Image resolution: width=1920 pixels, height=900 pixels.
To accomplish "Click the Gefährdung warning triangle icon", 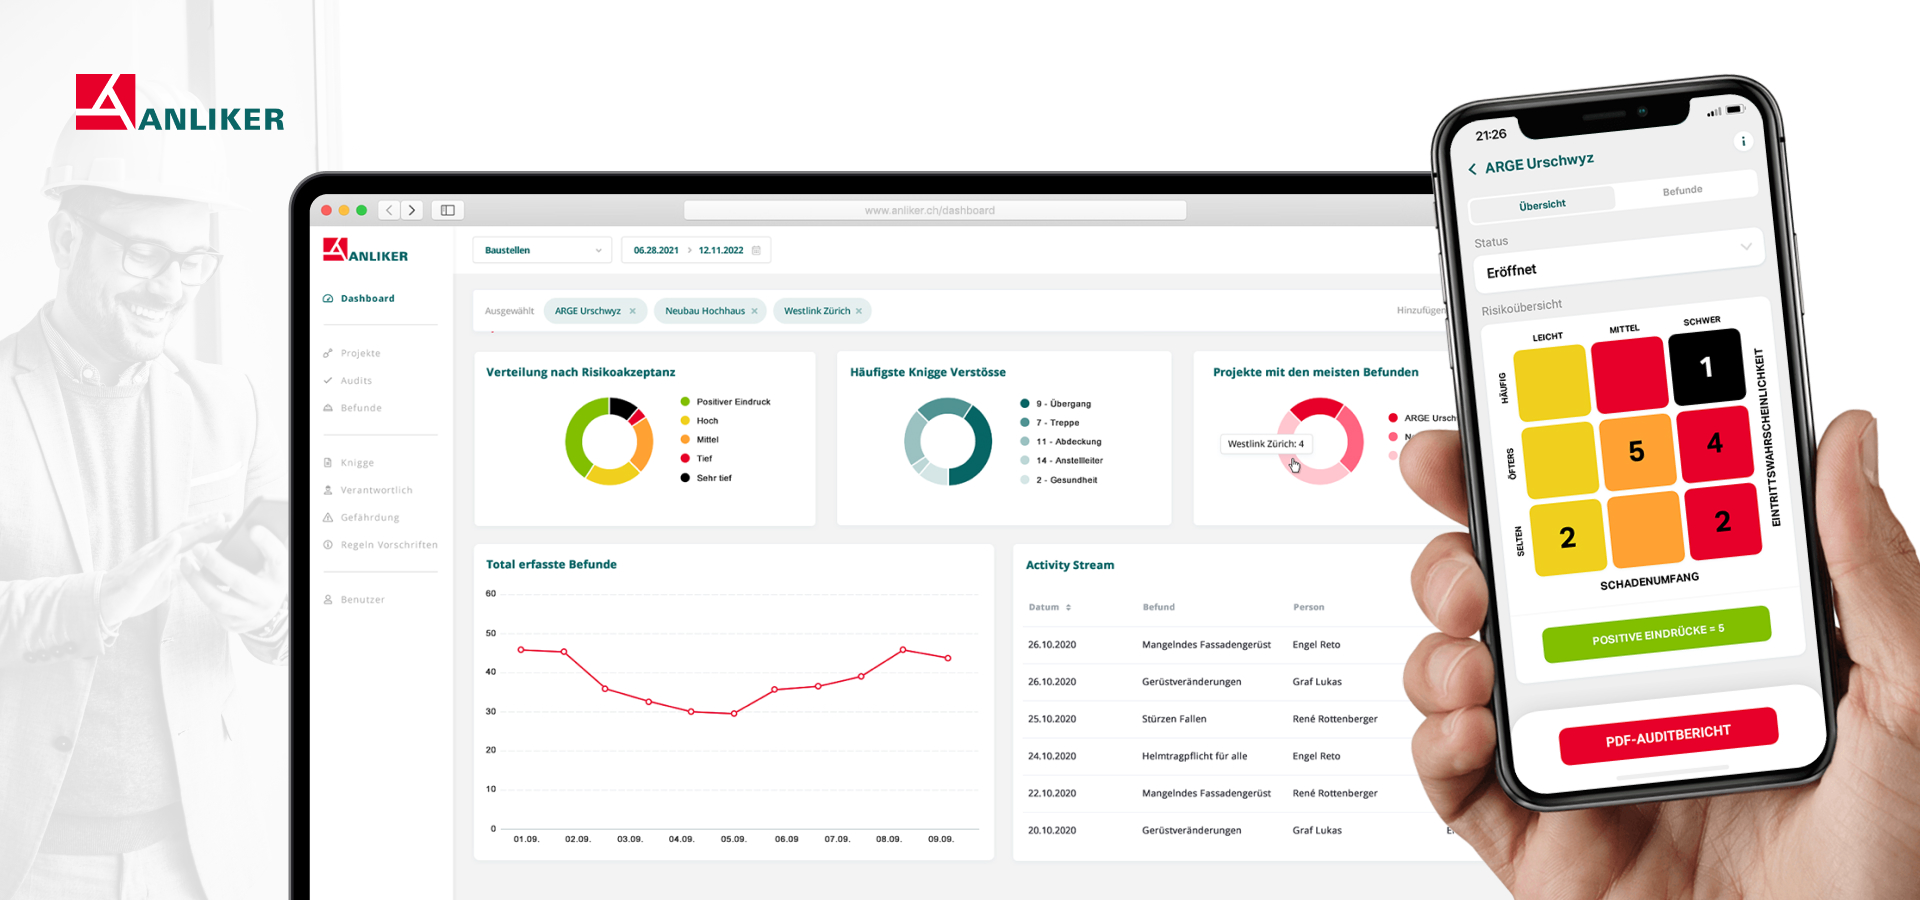I will [328, 517].
